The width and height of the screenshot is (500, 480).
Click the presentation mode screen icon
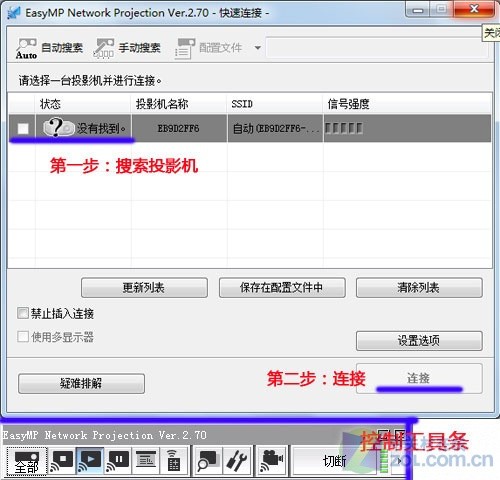[146, 461]
